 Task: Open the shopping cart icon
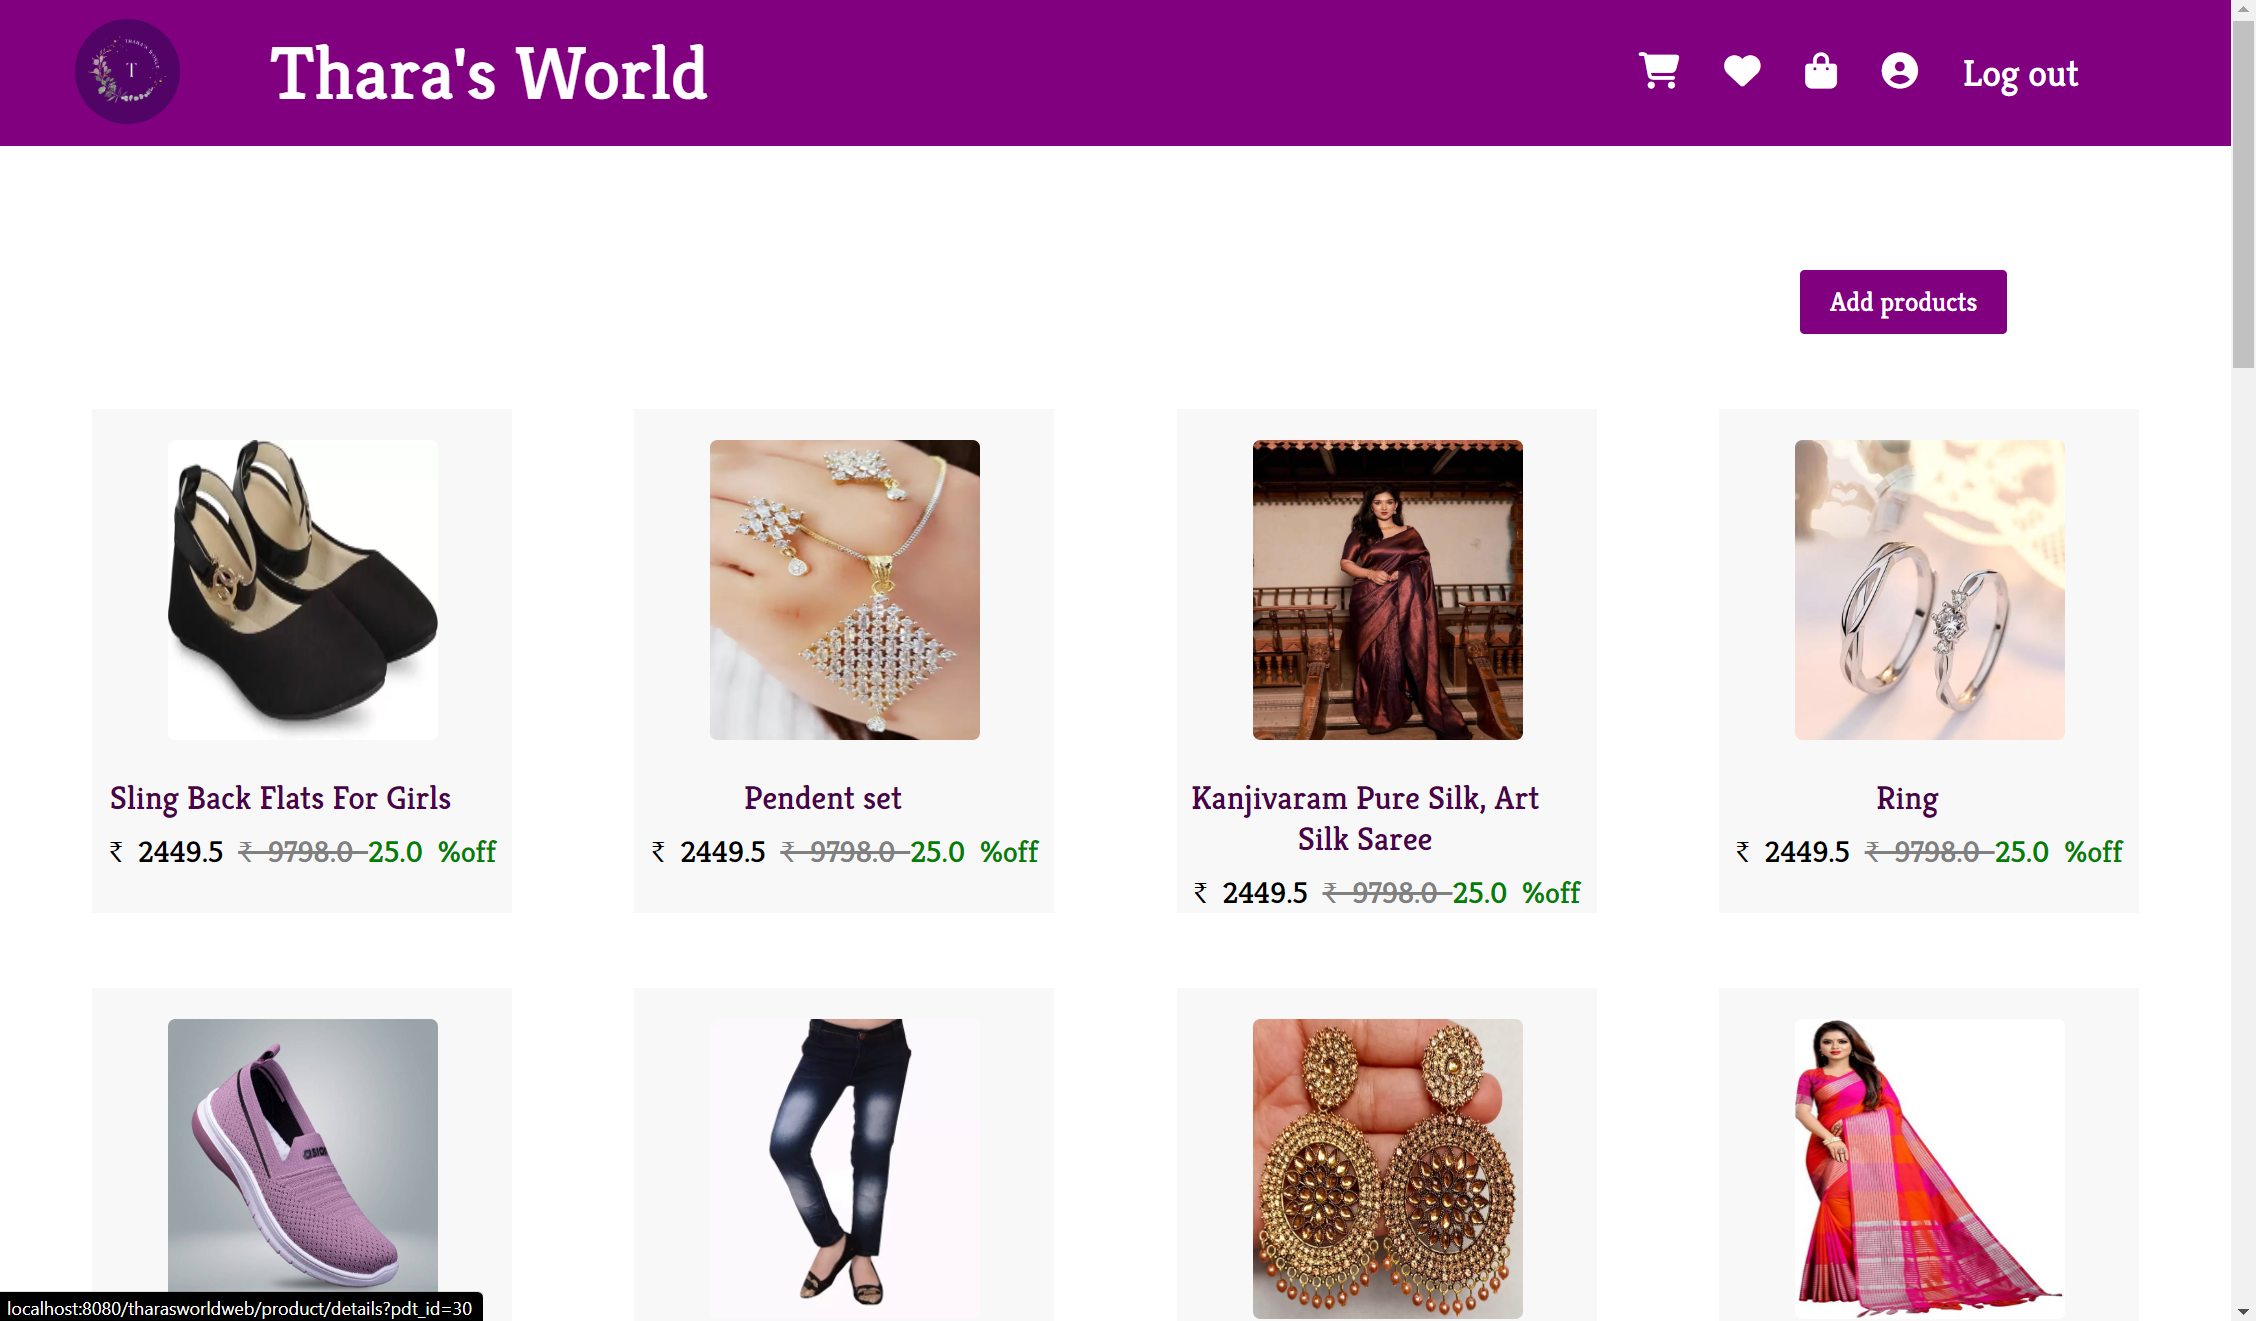click(1659, 71)
